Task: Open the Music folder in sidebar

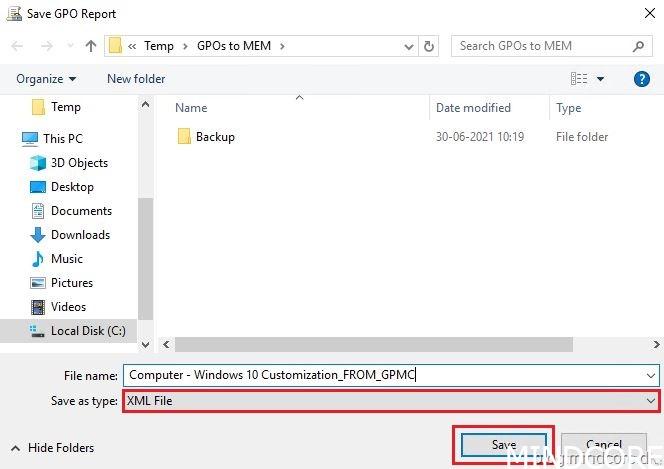Action: click(66, 259)
